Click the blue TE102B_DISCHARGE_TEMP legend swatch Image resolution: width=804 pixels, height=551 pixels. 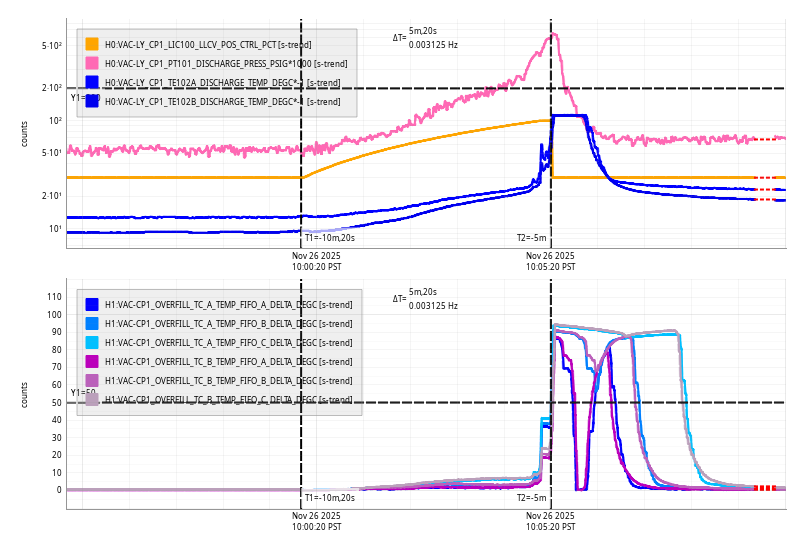point(92,101)
